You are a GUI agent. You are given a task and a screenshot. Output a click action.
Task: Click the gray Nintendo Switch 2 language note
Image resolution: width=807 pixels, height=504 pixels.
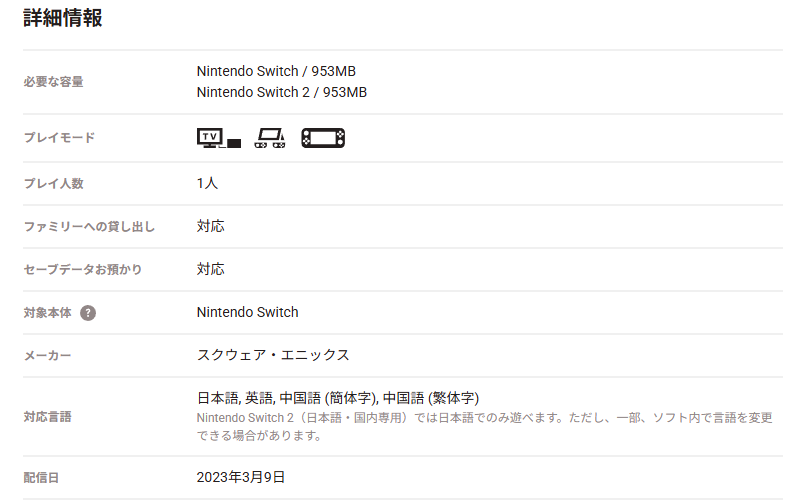(484, 426)
